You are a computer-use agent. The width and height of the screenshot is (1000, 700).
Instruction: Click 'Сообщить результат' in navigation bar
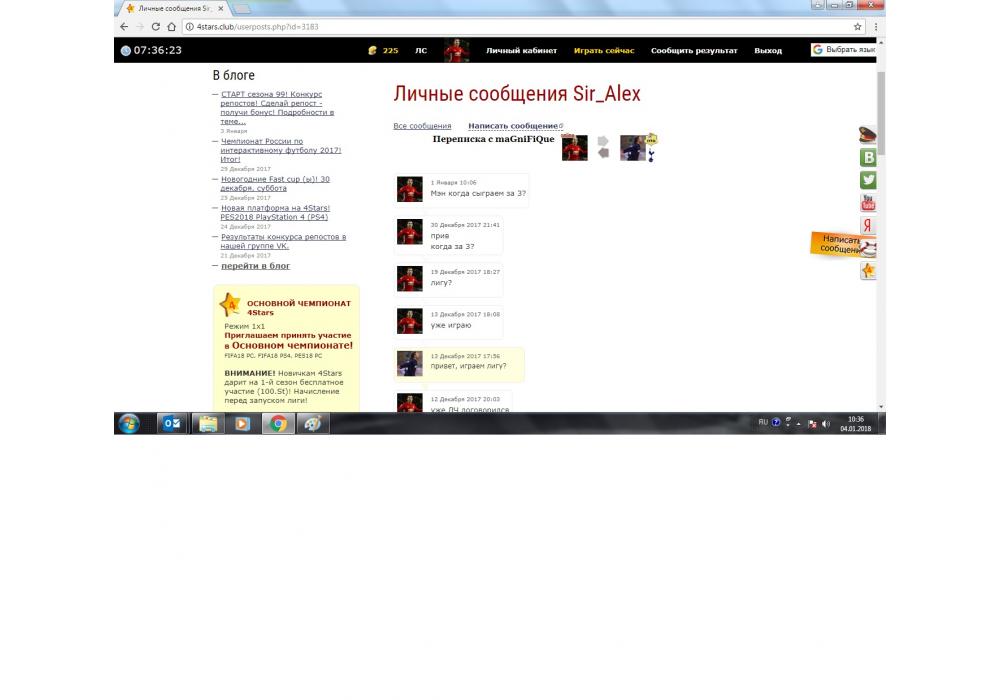[x=694, y=50]
